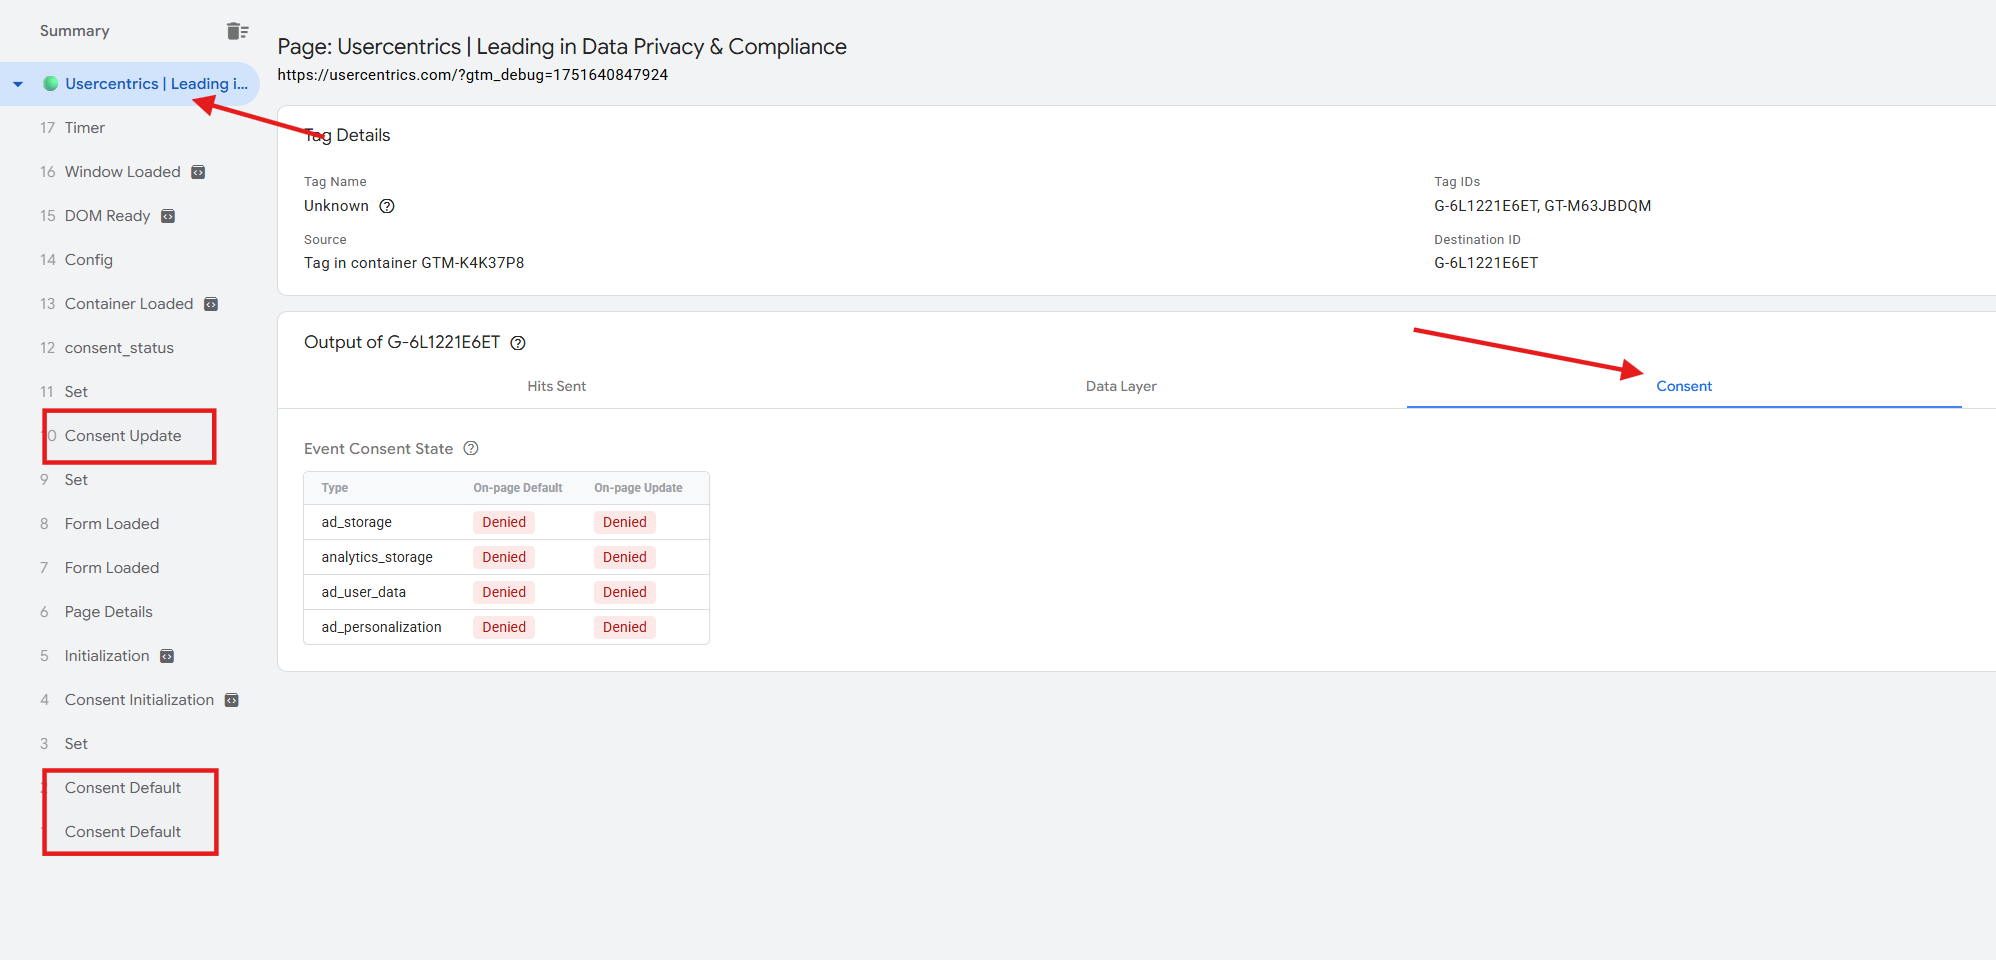Click ad_personalization On-page Update Denied badge
Viewport: 1996px width, 960px height.
[x=625, y=627]
